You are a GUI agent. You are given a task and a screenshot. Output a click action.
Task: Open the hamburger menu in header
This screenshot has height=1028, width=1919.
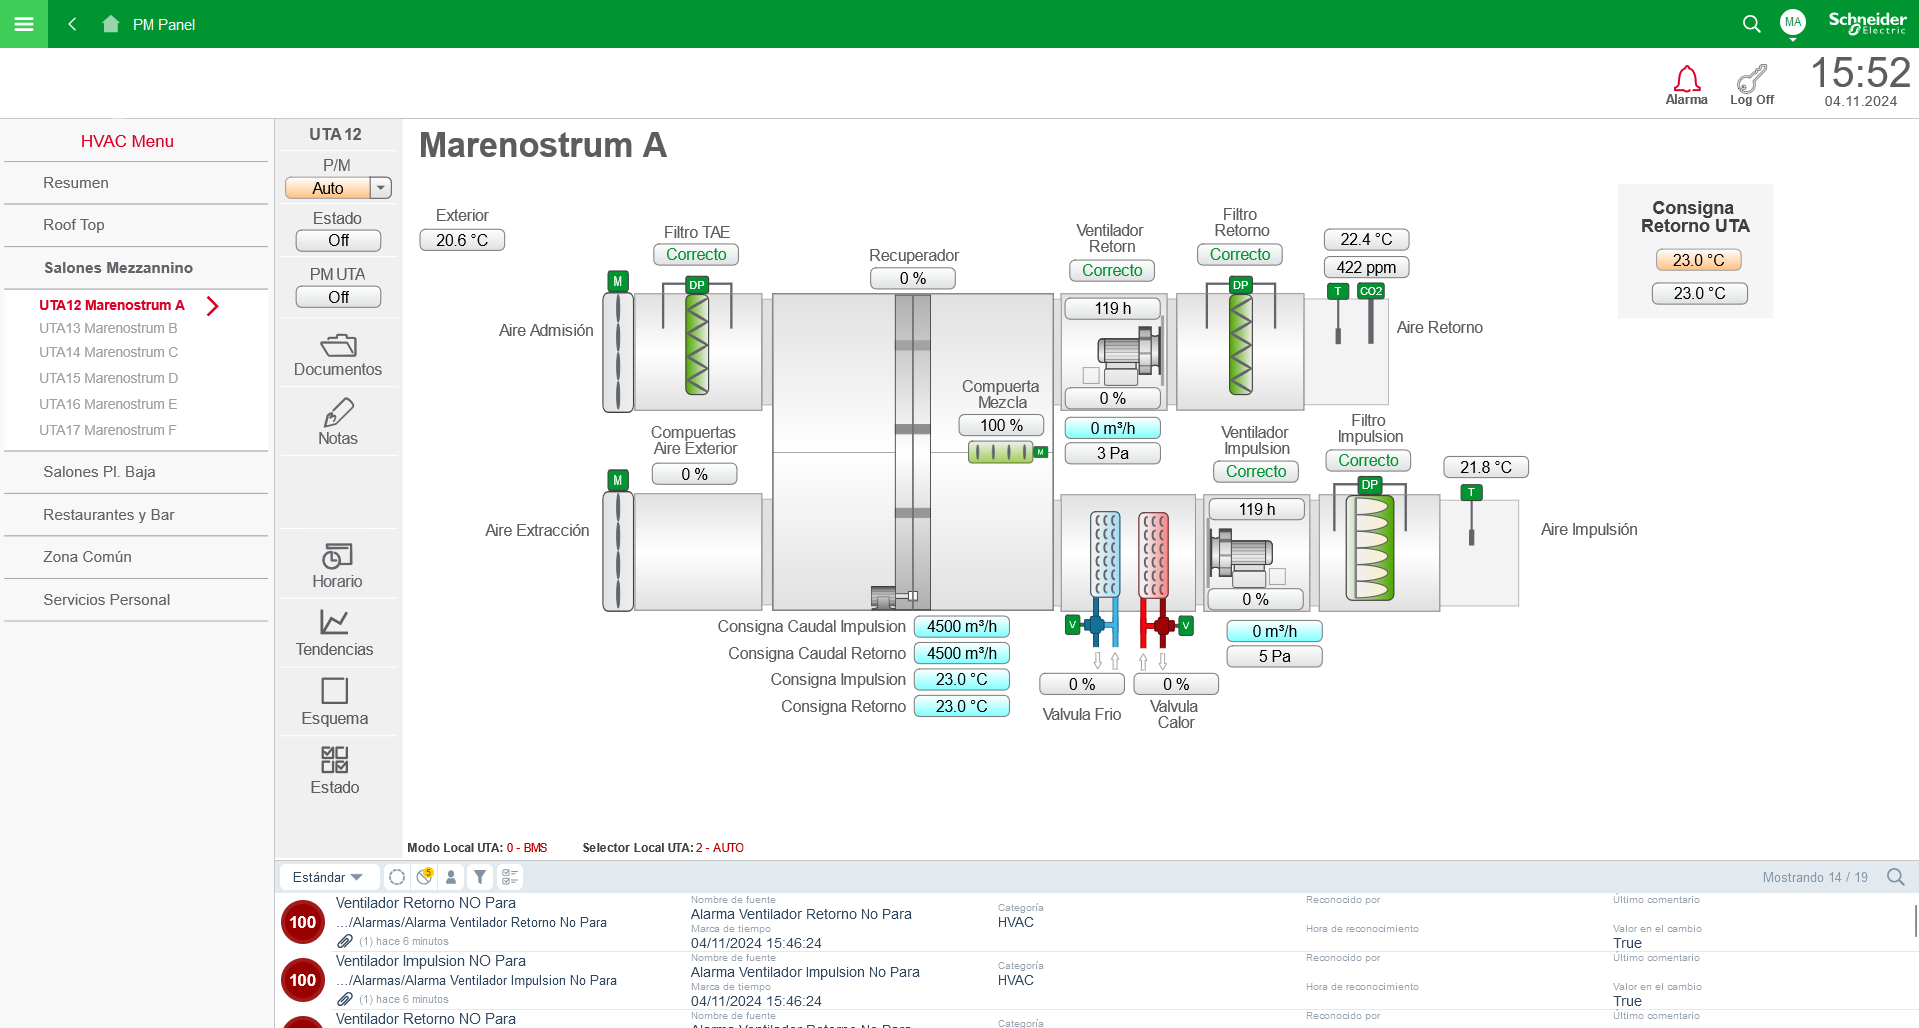[x=24, y=24]
